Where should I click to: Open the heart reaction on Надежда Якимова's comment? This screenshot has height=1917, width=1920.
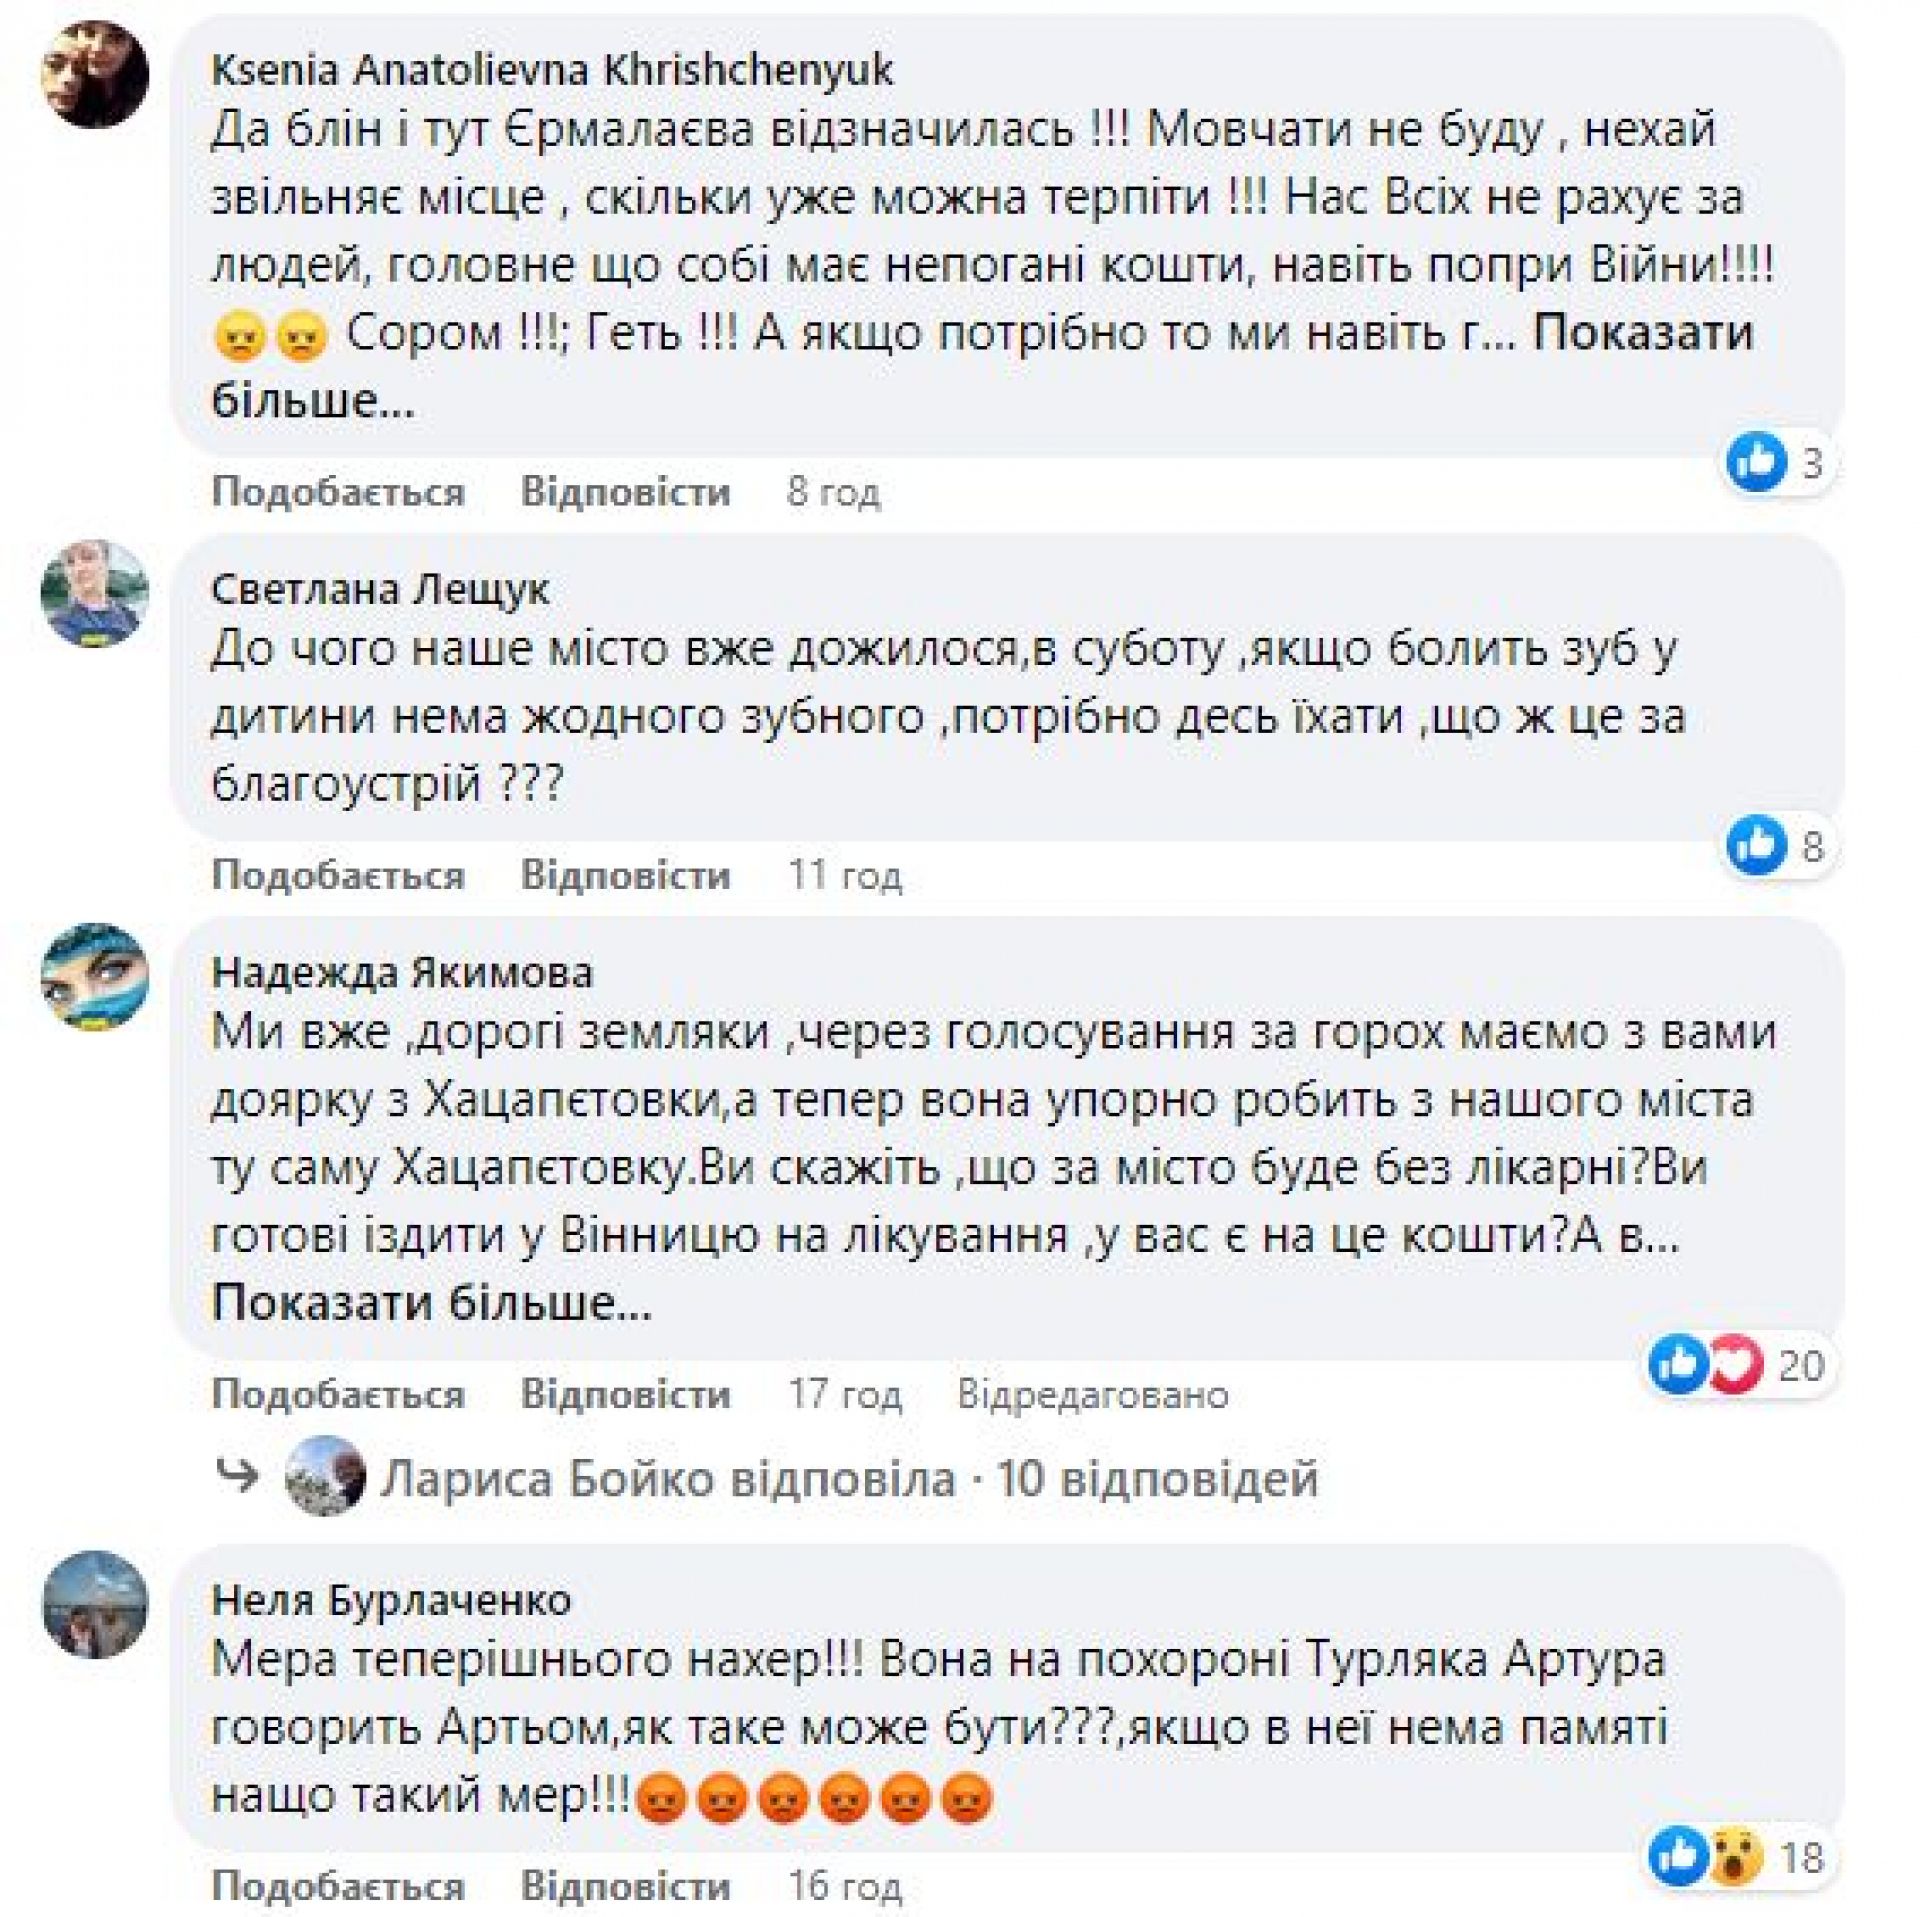click(x=1734, y=1364)
